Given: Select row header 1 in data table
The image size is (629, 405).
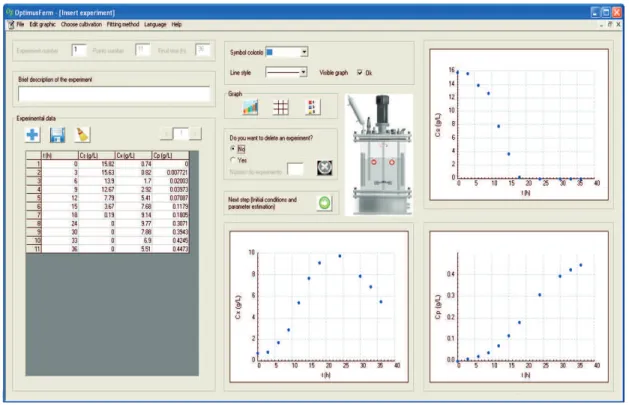Looking at the screenshot, I should coord(34,164).
